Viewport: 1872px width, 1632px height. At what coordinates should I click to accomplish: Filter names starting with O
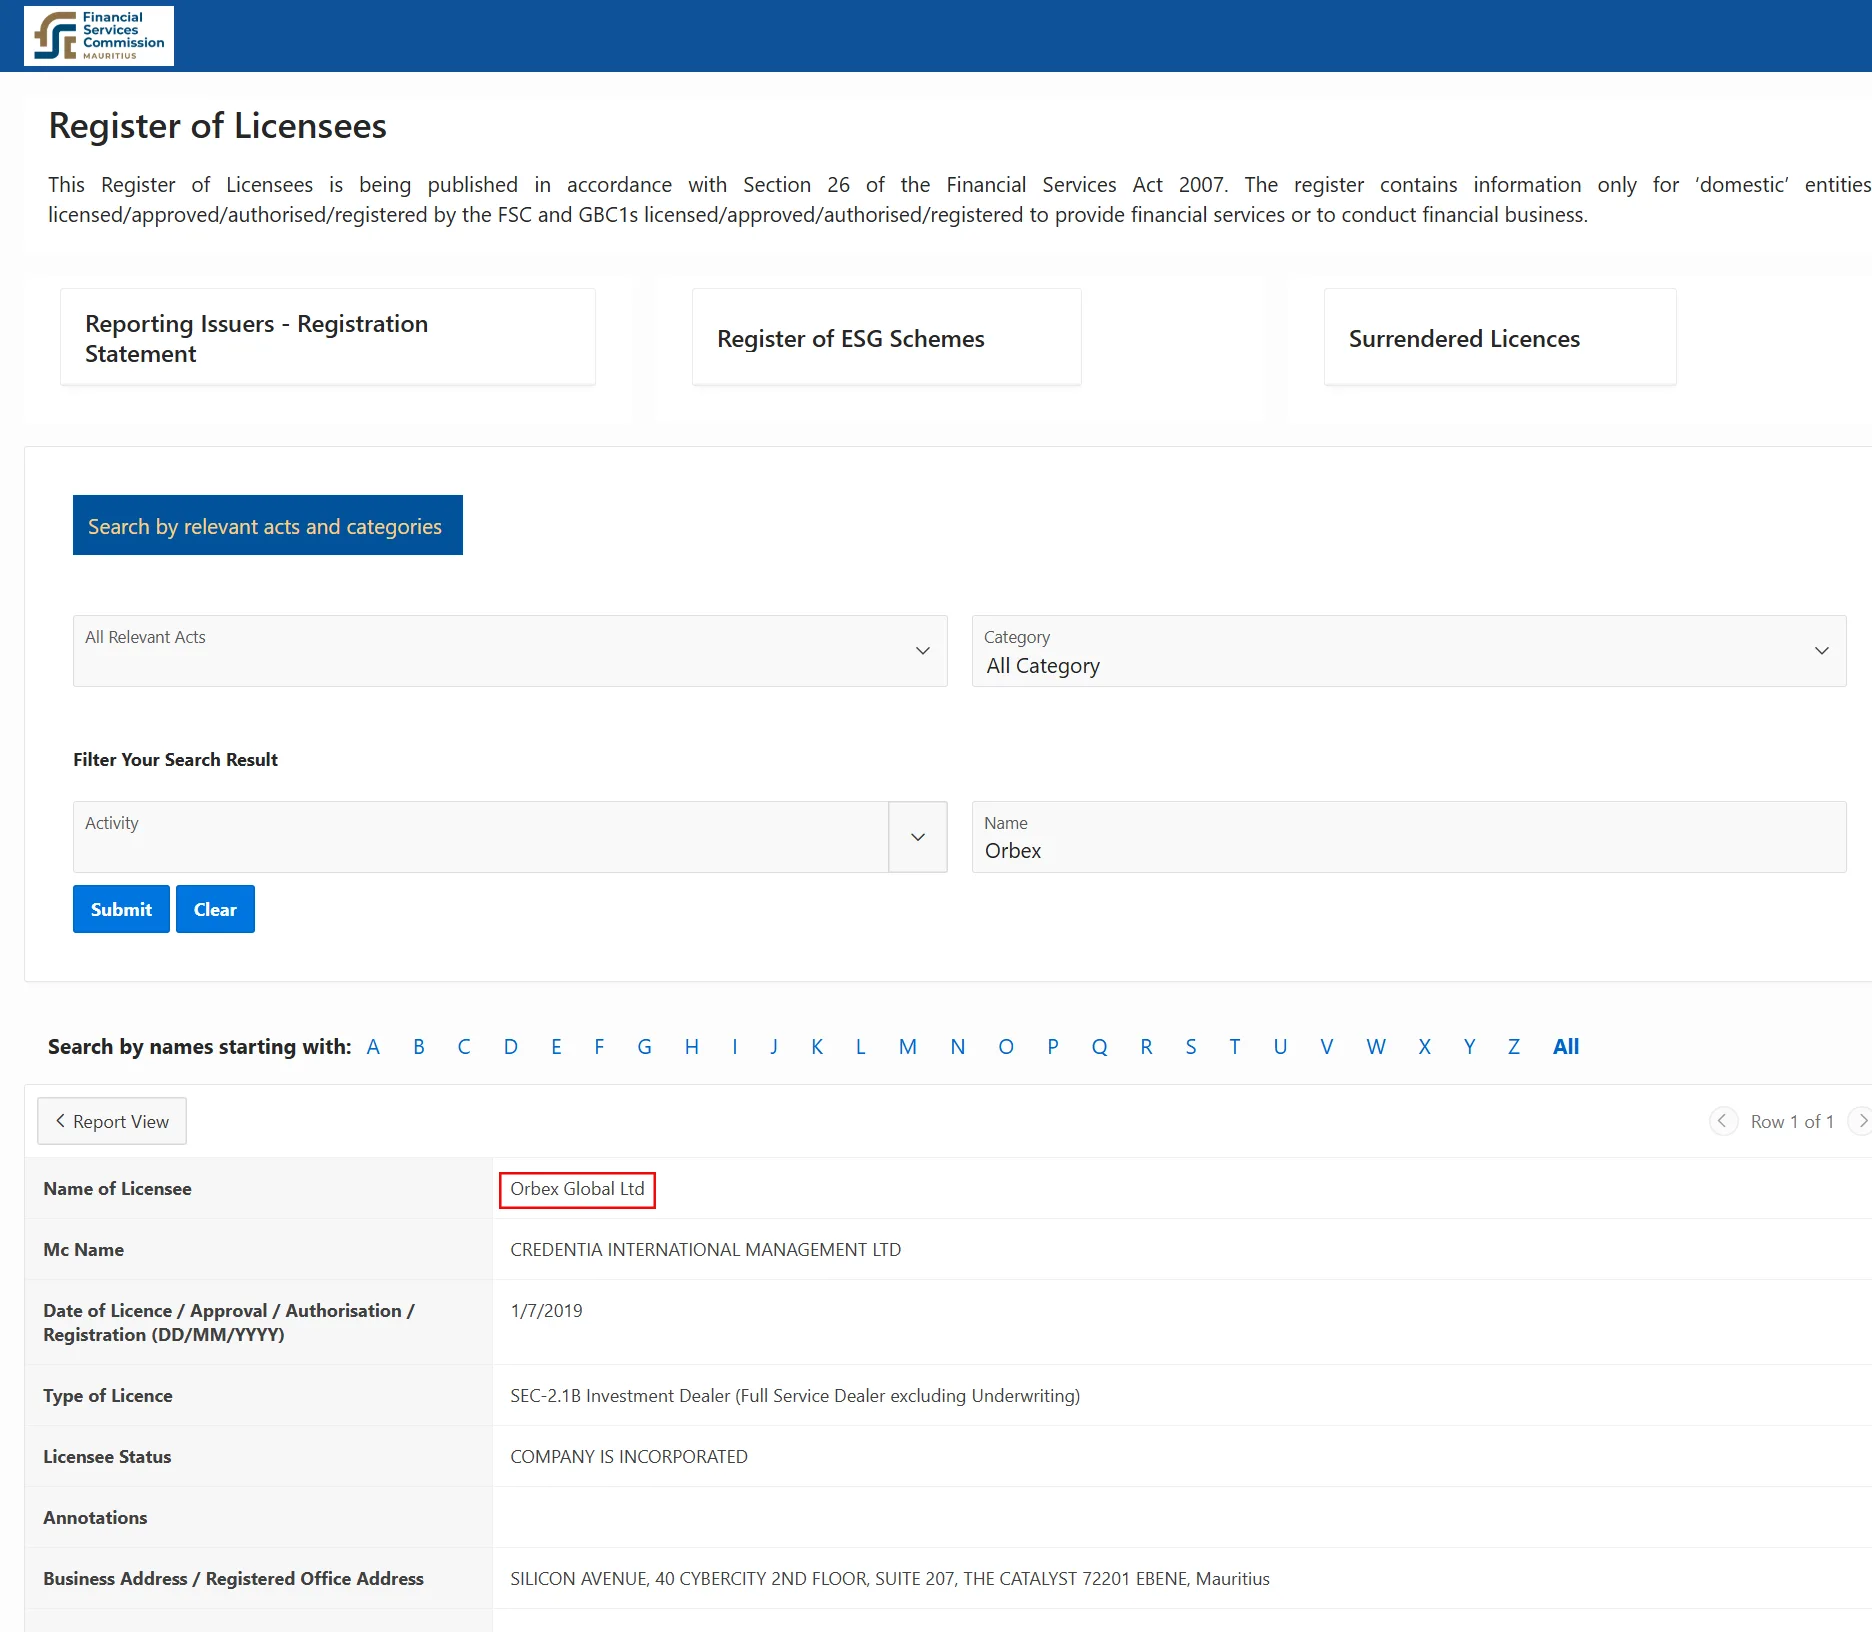click(1006, 1047)
